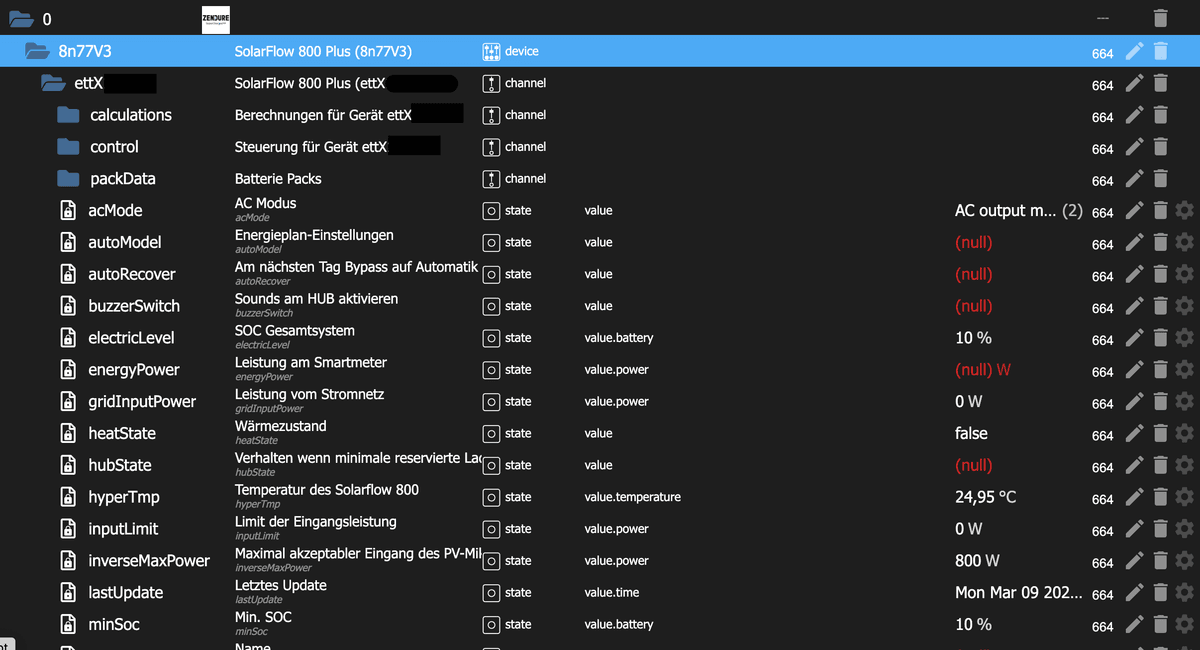Click the device type icon of 8n77V3

[x=490, y=51]
